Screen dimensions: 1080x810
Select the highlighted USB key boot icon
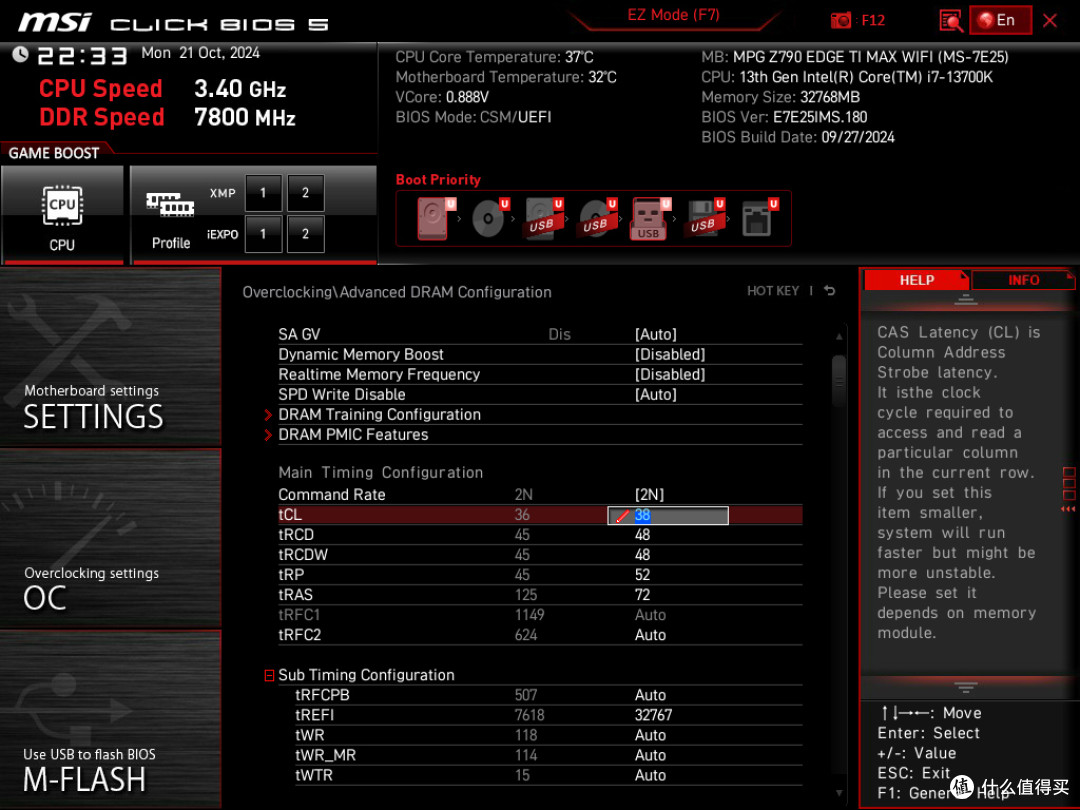[649, 218]
